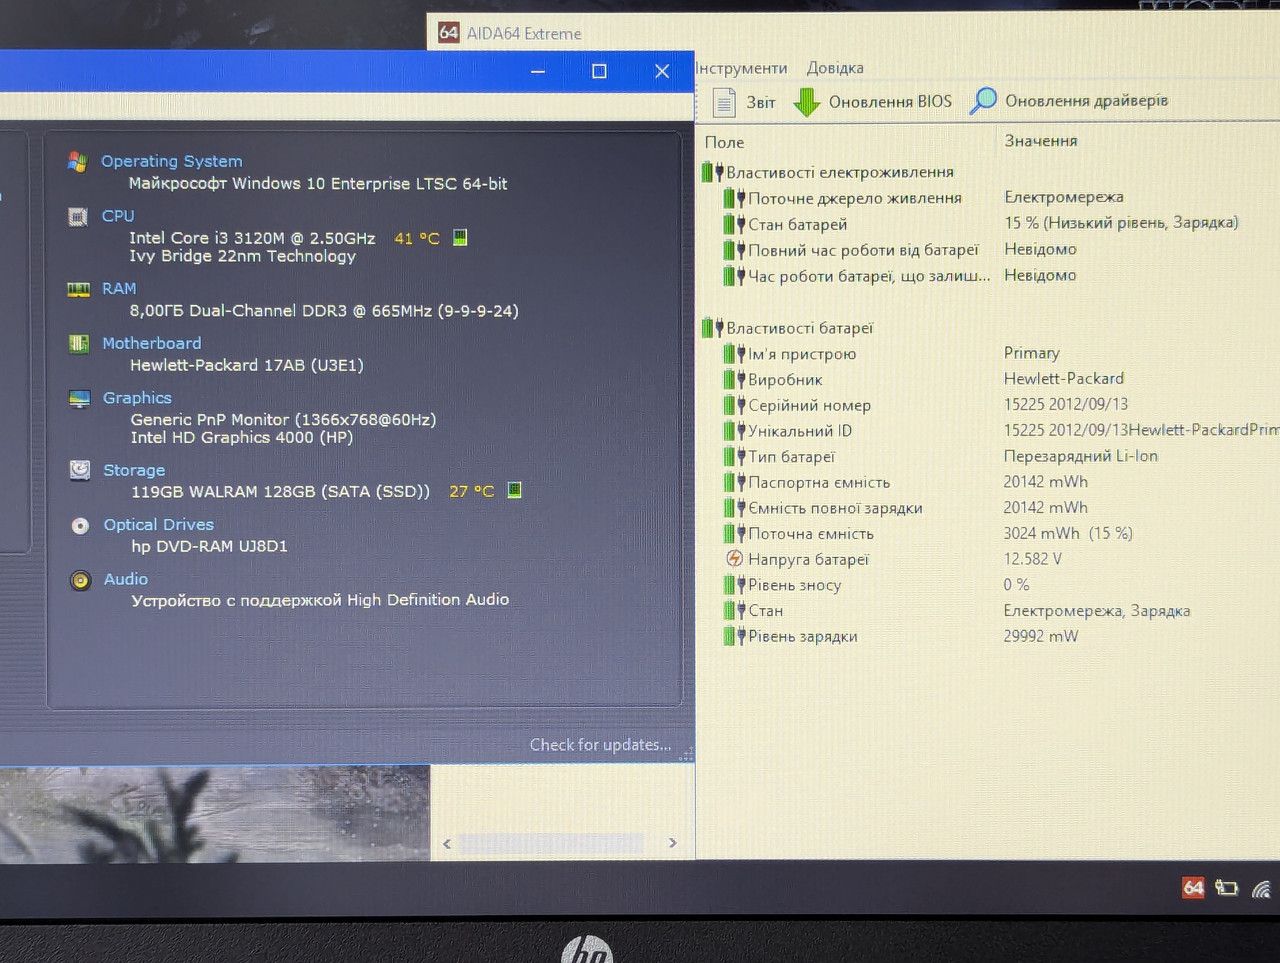Click Check for updates... in Speccy

pyautogui.click(x=600, y=745)
